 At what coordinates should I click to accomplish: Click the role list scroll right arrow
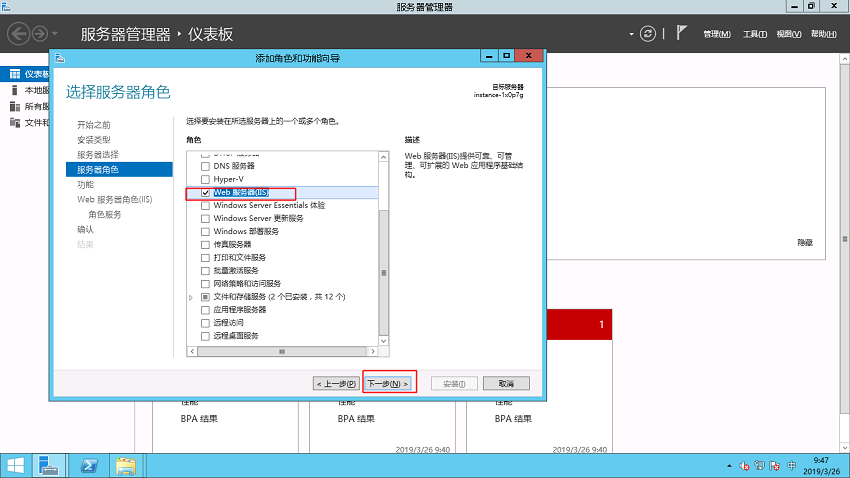[372, 351]
